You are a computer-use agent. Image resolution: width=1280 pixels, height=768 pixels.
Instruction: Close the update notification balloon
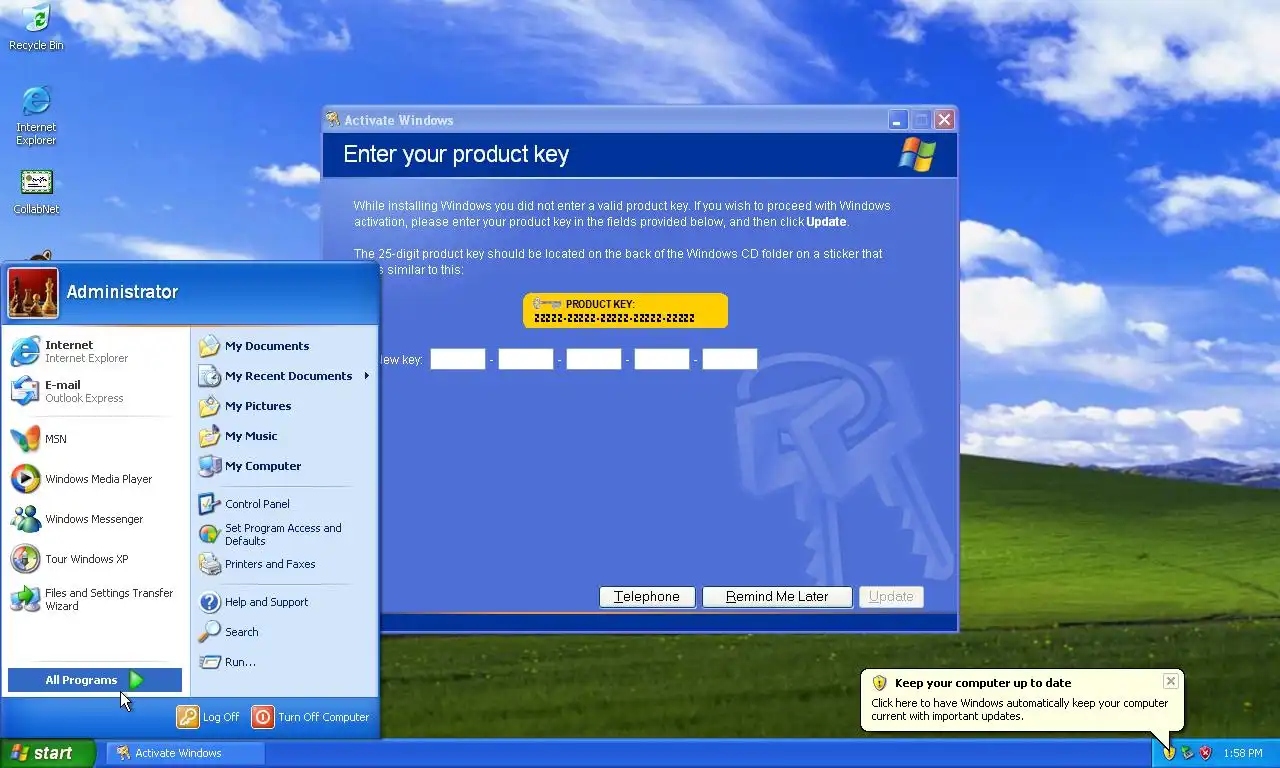1170,681
